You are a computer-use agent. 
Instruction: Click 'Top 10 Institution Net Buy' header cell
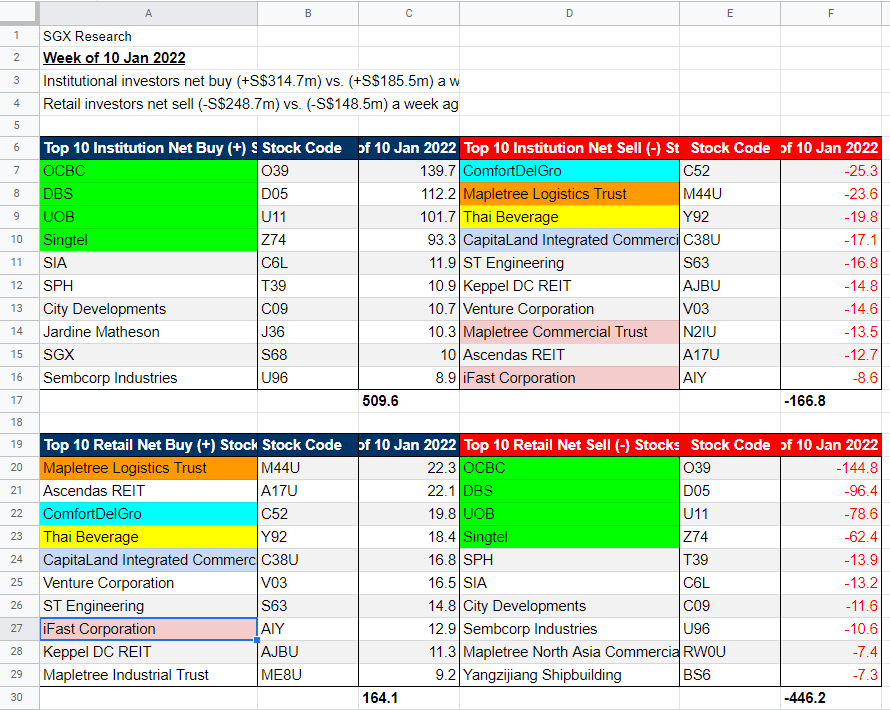pos(149,148)
